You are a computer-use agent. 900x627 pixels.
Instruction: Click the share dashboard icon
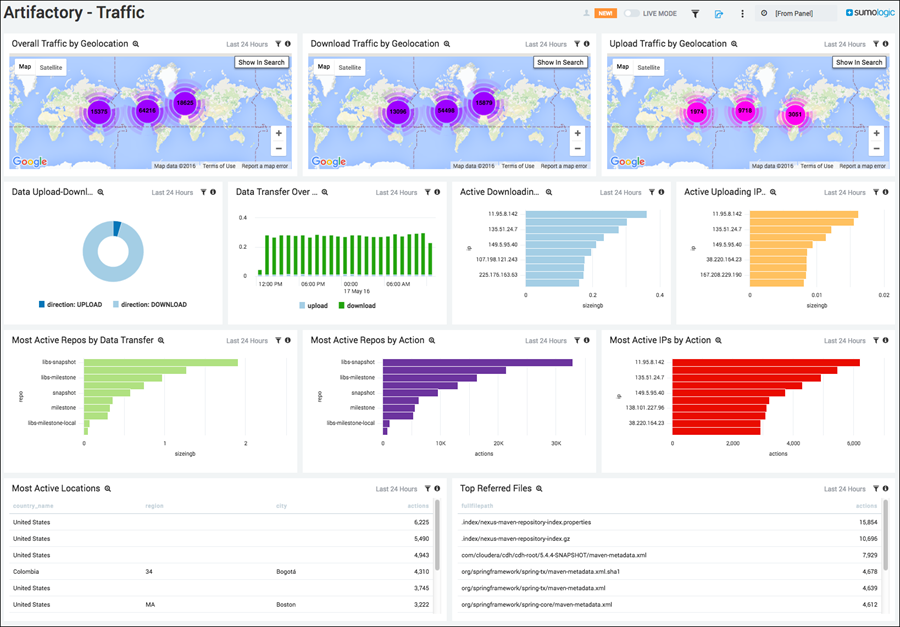pos(718,14)
